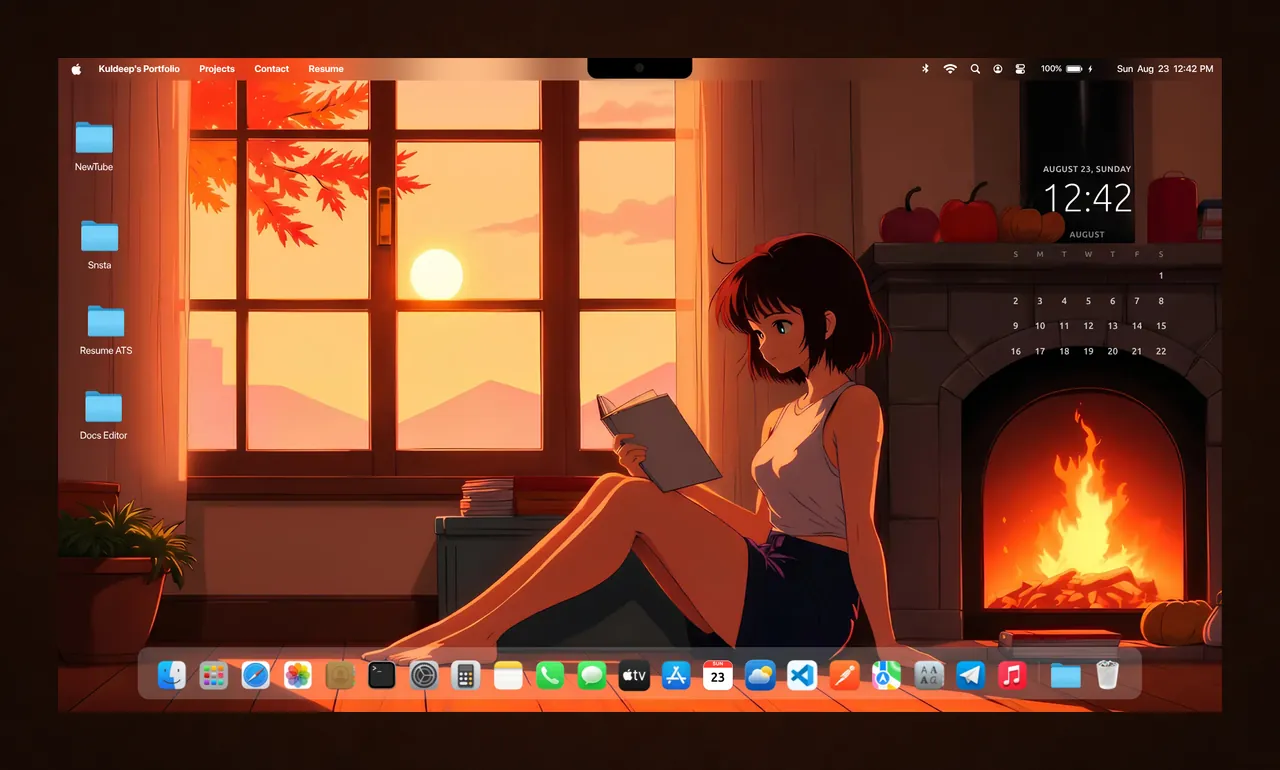Open the Projects menu
Screen dimensions: 1280x770
[217, 69]
